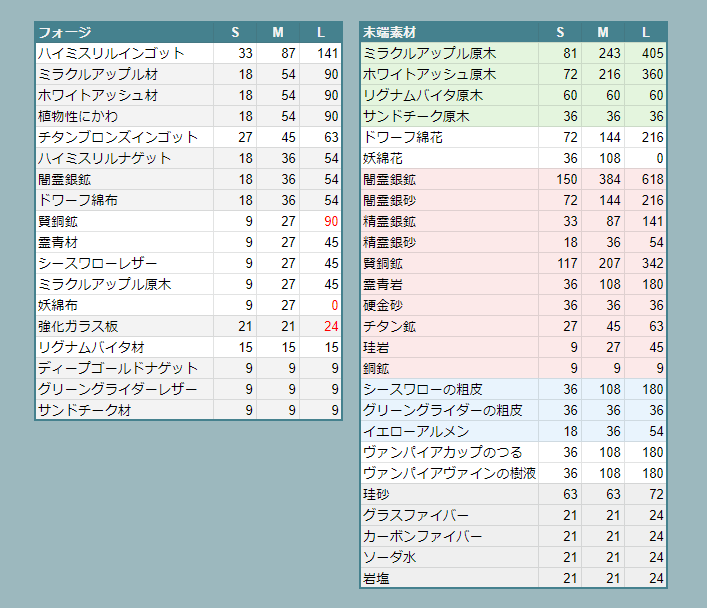707x608 pixels.
Task: Click the チタン鉱 cell
Action: click(x=450, y=326)
